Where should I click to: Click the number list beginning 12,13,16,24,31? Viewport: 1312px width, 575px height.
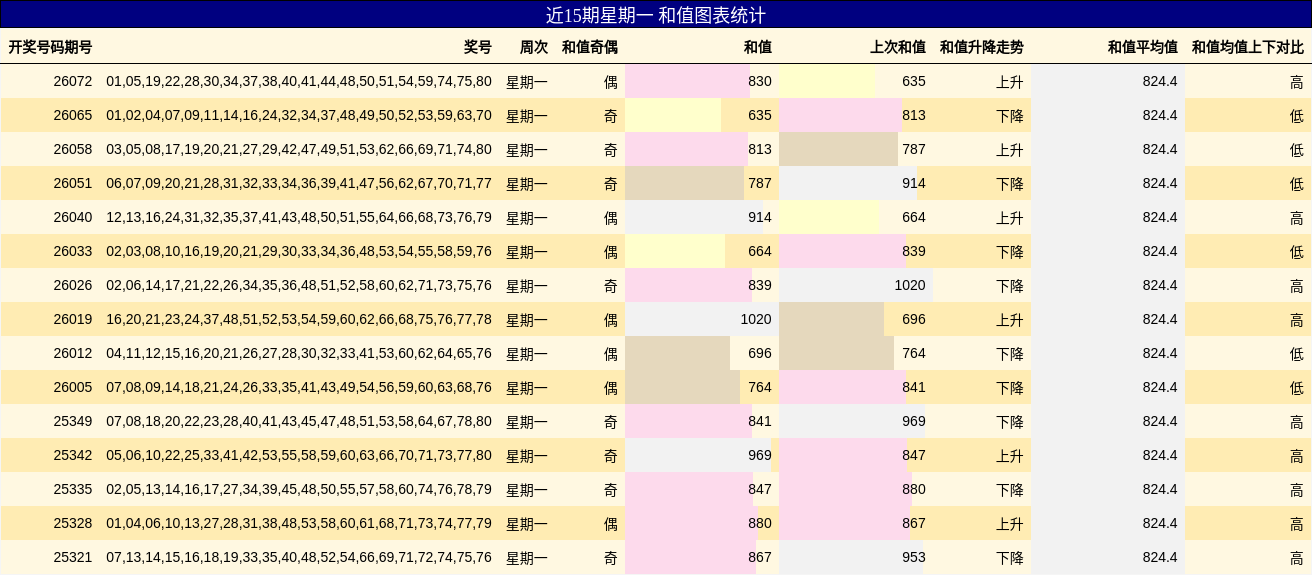tap(299, 217)
